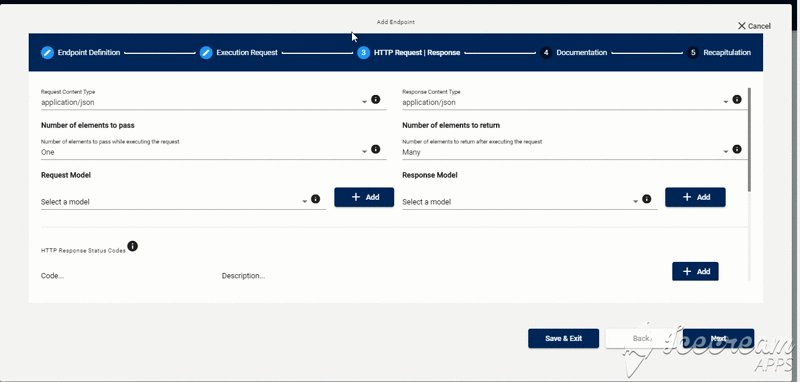The image size is (800, 382).
Task: Click the Execution Request pencil step icon
Action: (206, 53)
